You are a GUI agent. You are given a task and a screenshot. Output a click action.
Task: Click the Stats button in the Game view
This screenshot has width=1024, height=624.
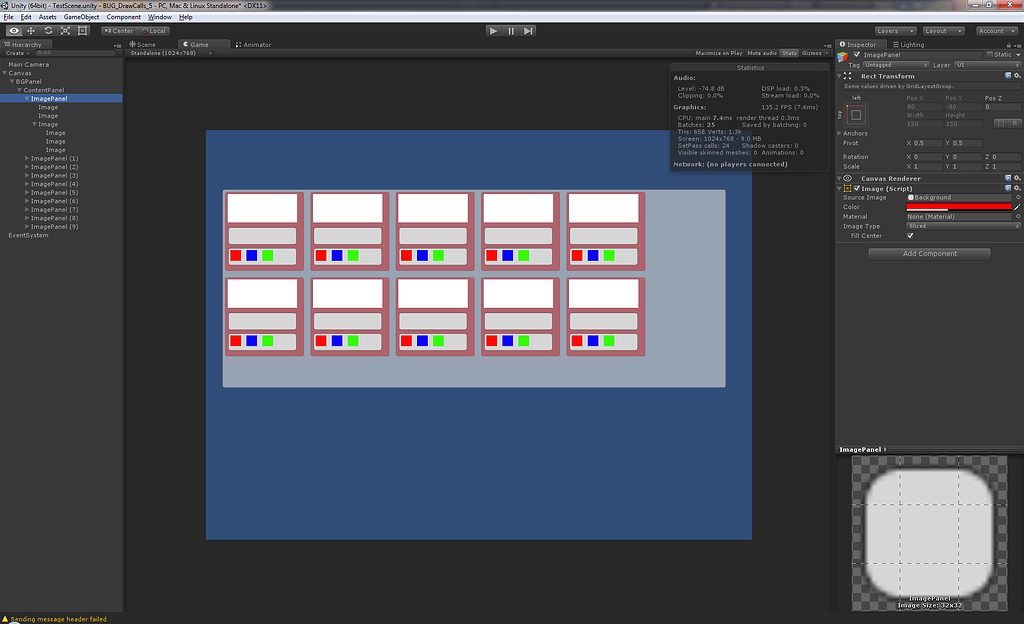pos(790,53)
